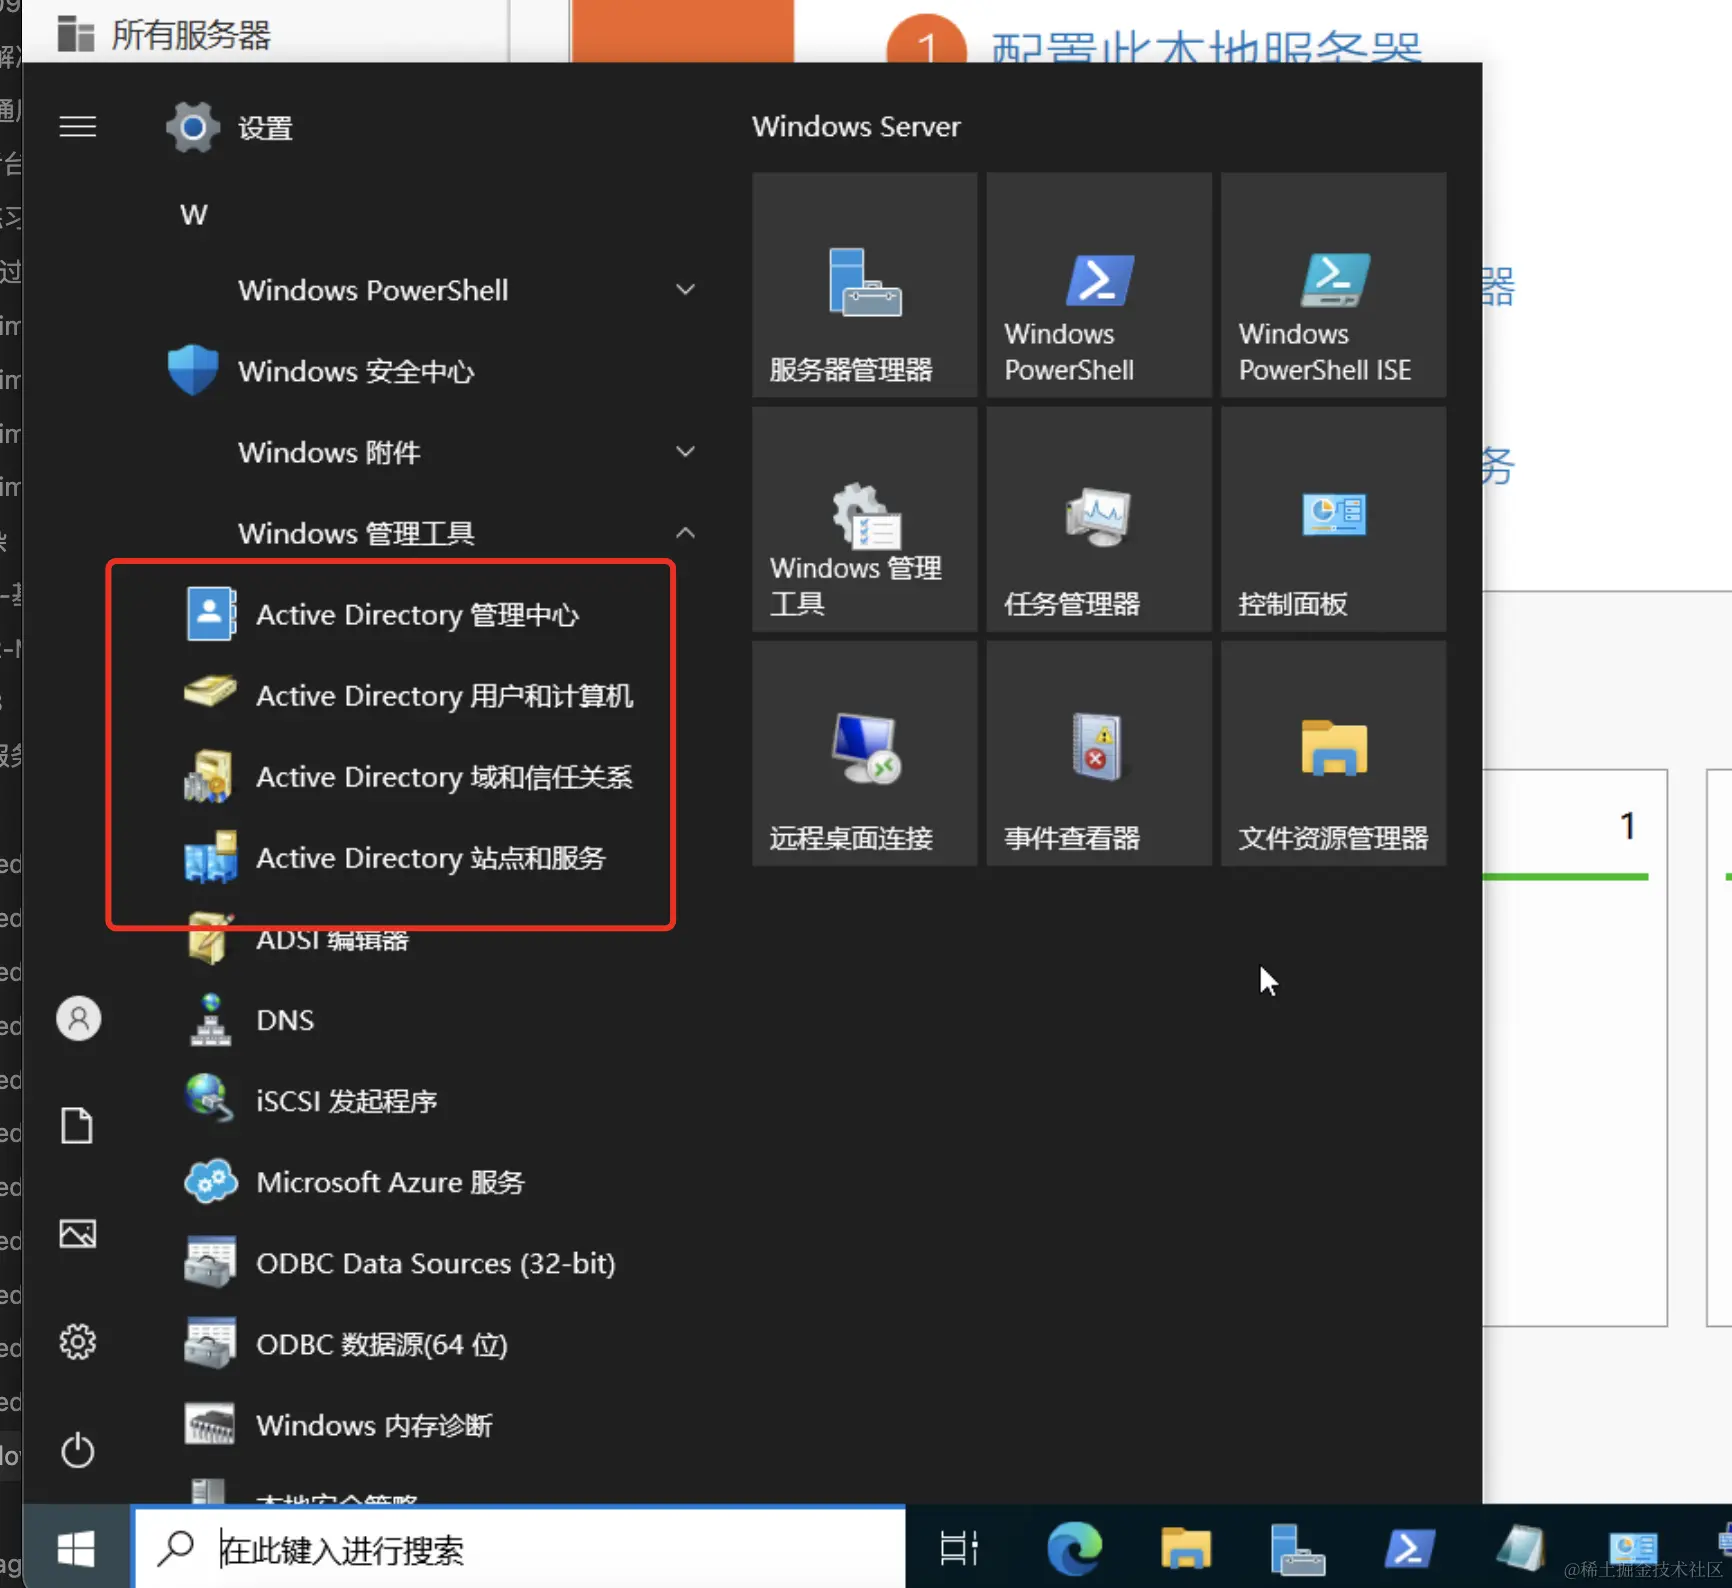The image size is (1732, 1588).
Task: Open the Start menu hamburger expand button
Action: point(78,127)
